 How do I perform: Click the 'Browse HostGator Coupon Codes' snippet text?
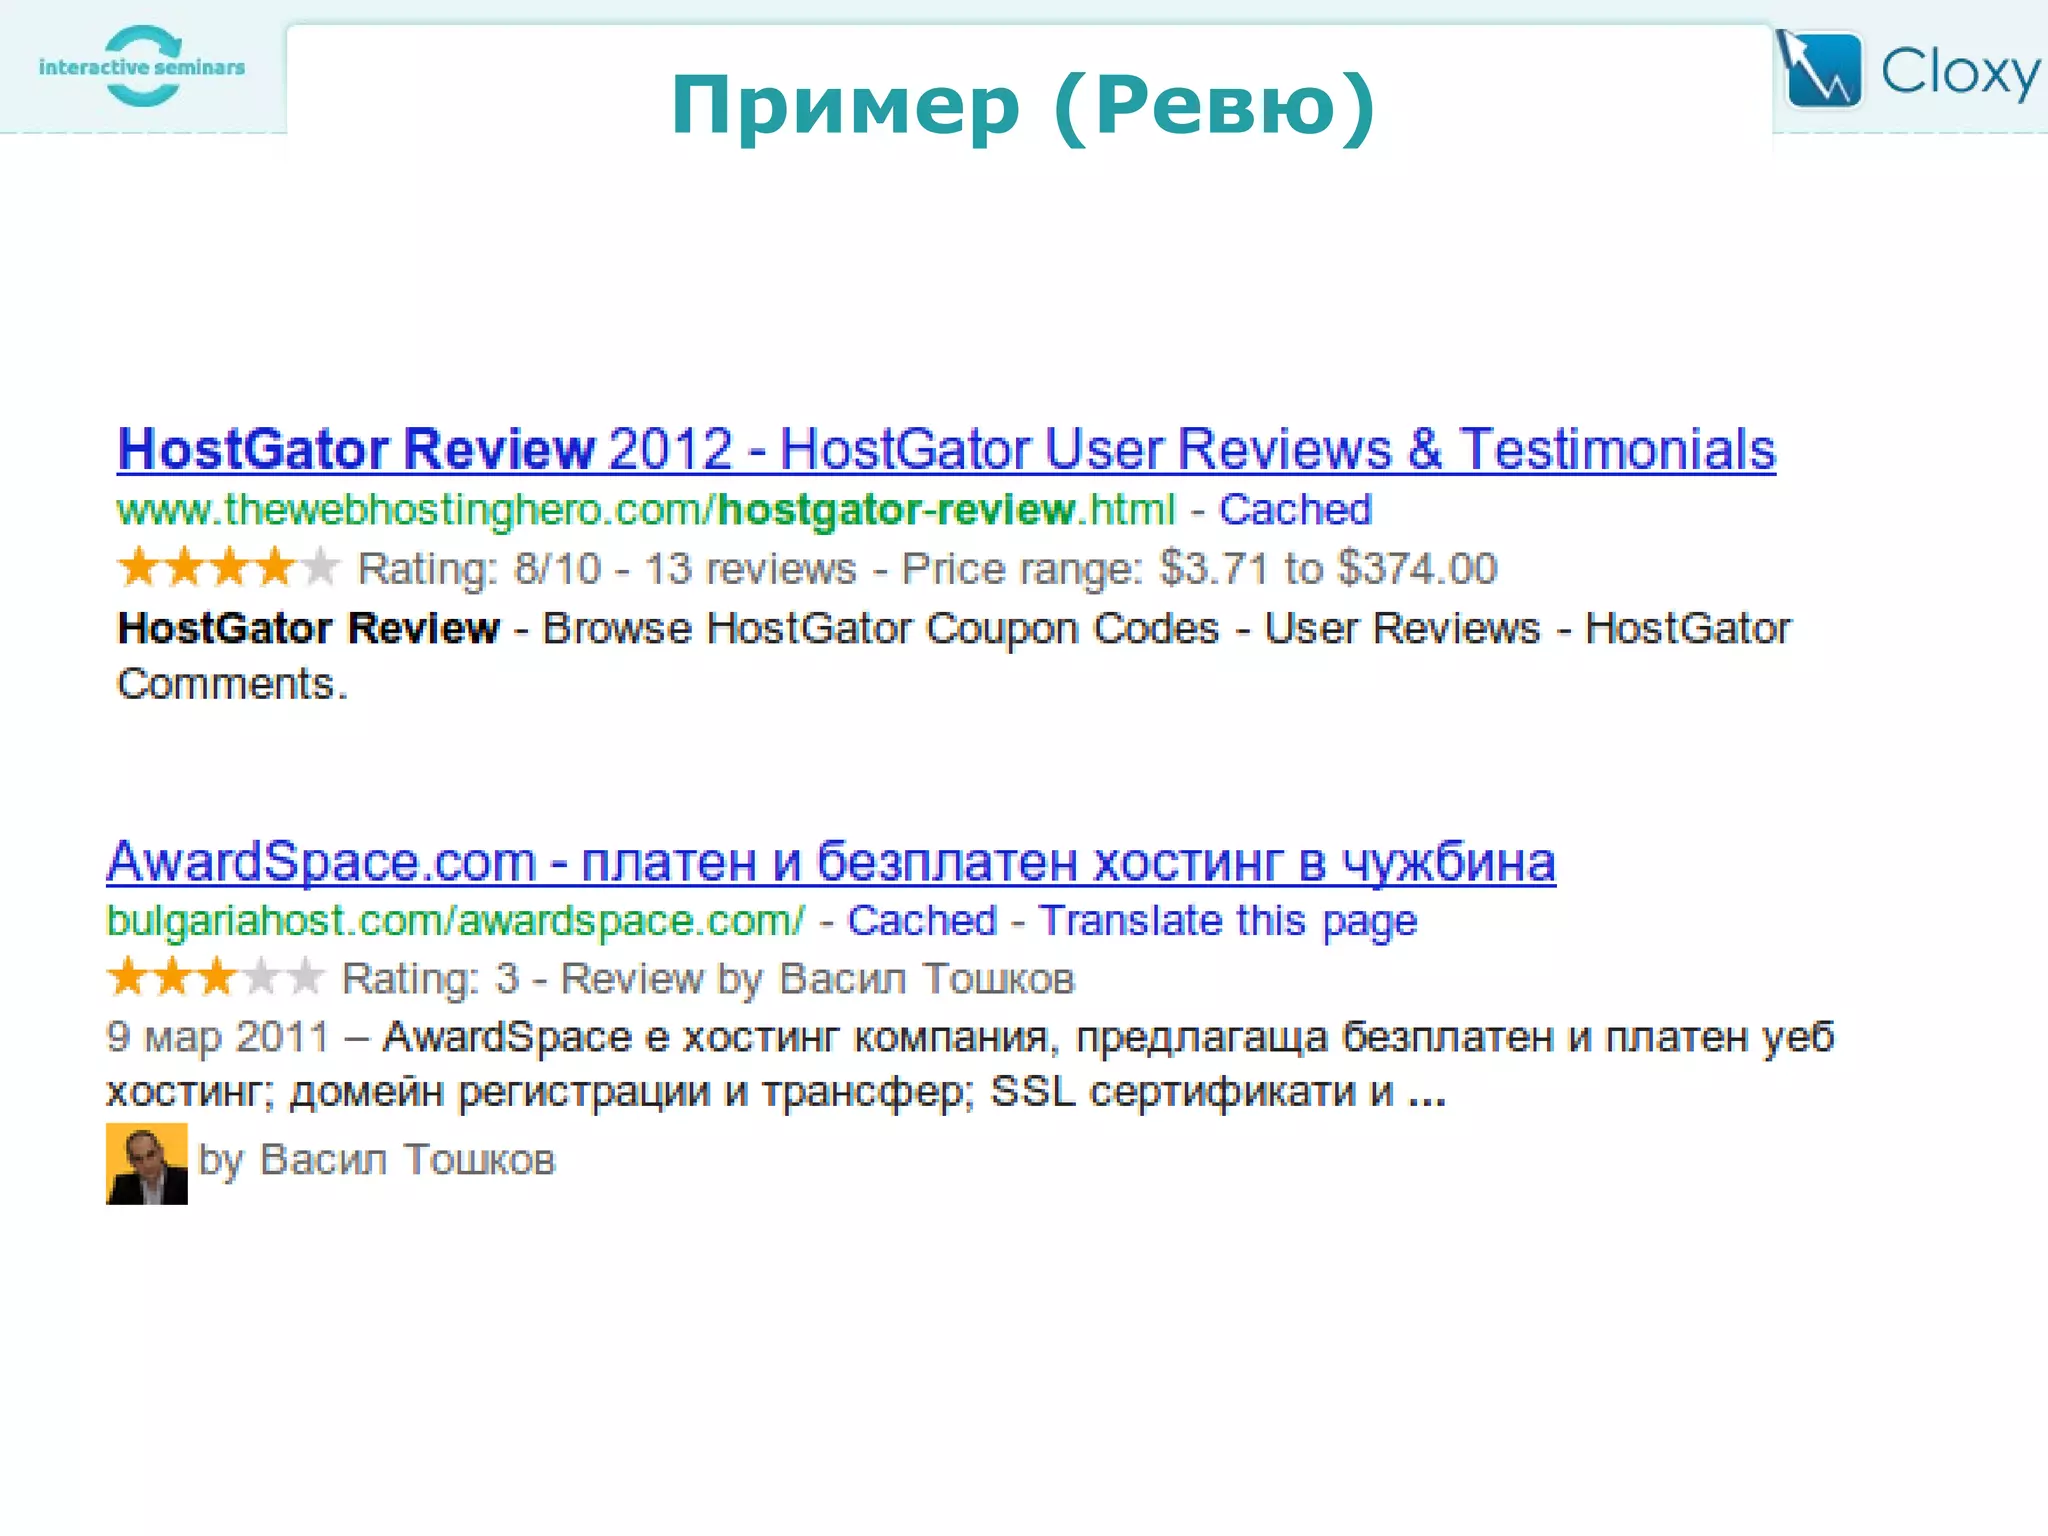[881, 629]
